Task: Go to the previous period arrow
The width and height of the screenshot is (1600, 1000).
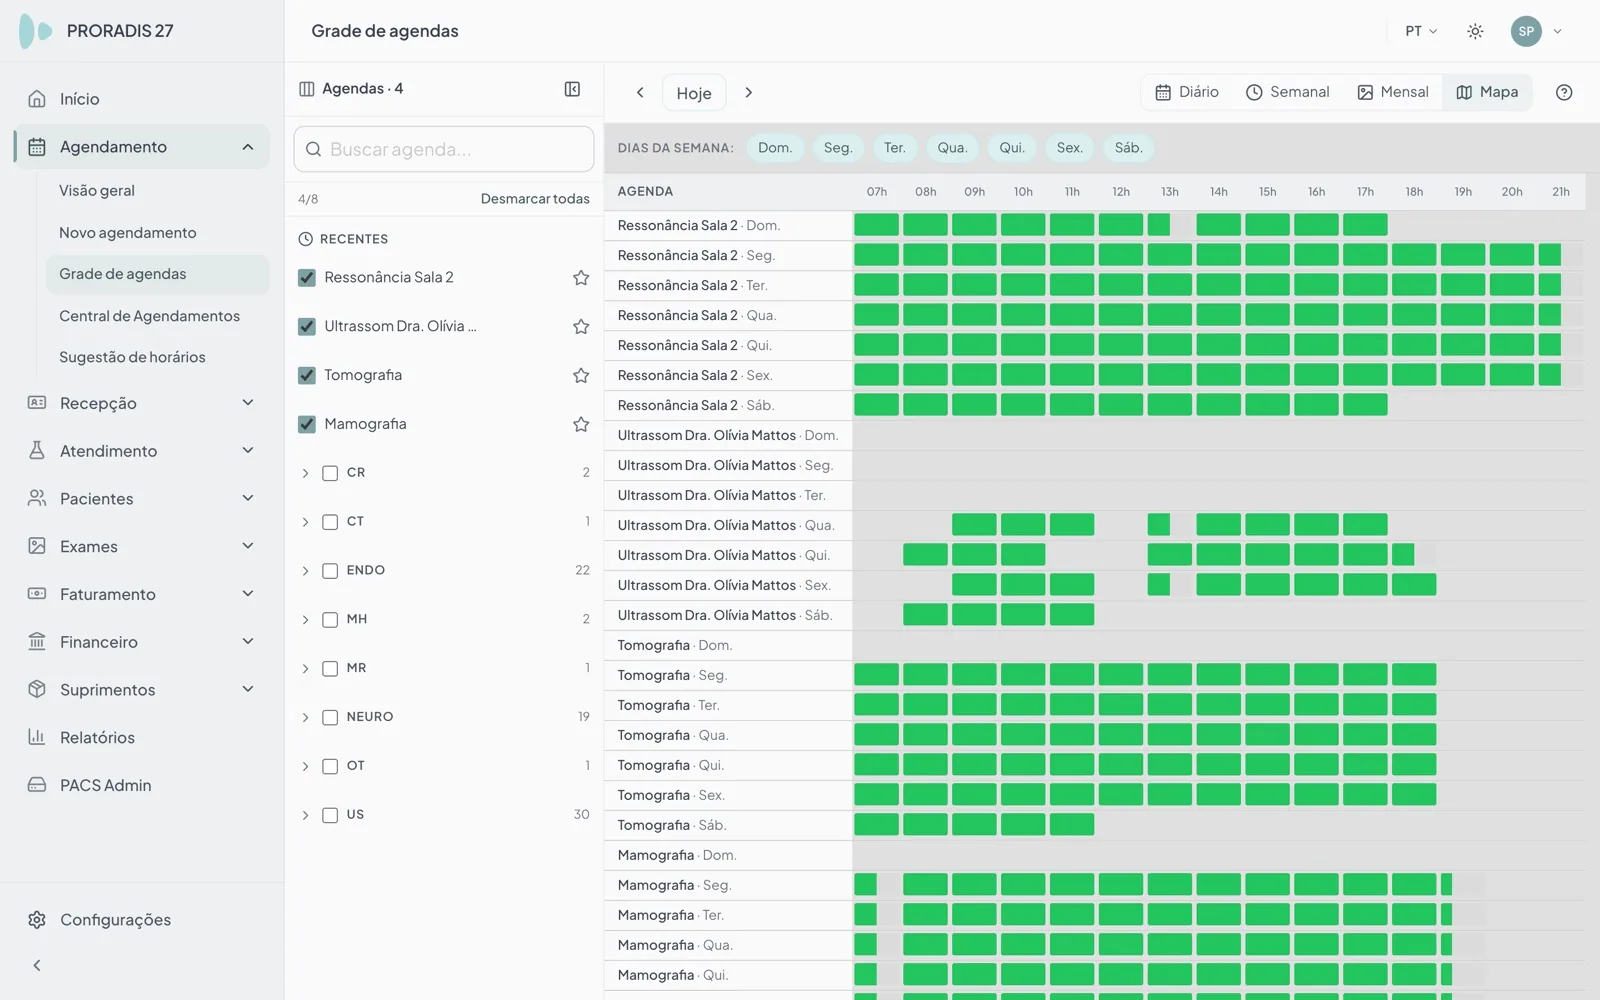Action: [x=640, y=93]
